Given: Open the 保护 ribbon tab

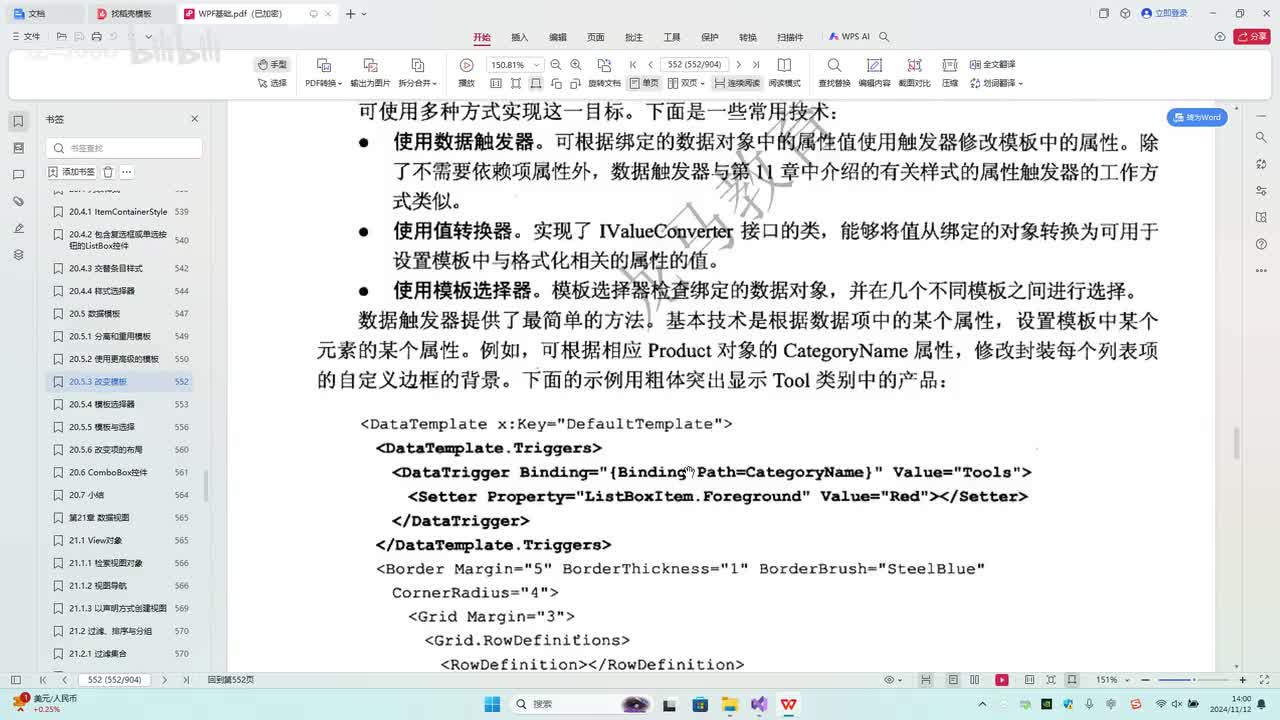Looking at the screenshot, I should tap(710, 37).
